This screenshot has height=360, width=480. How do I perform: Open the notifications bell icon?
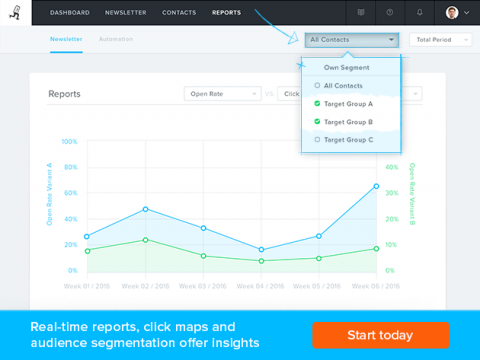420,12
